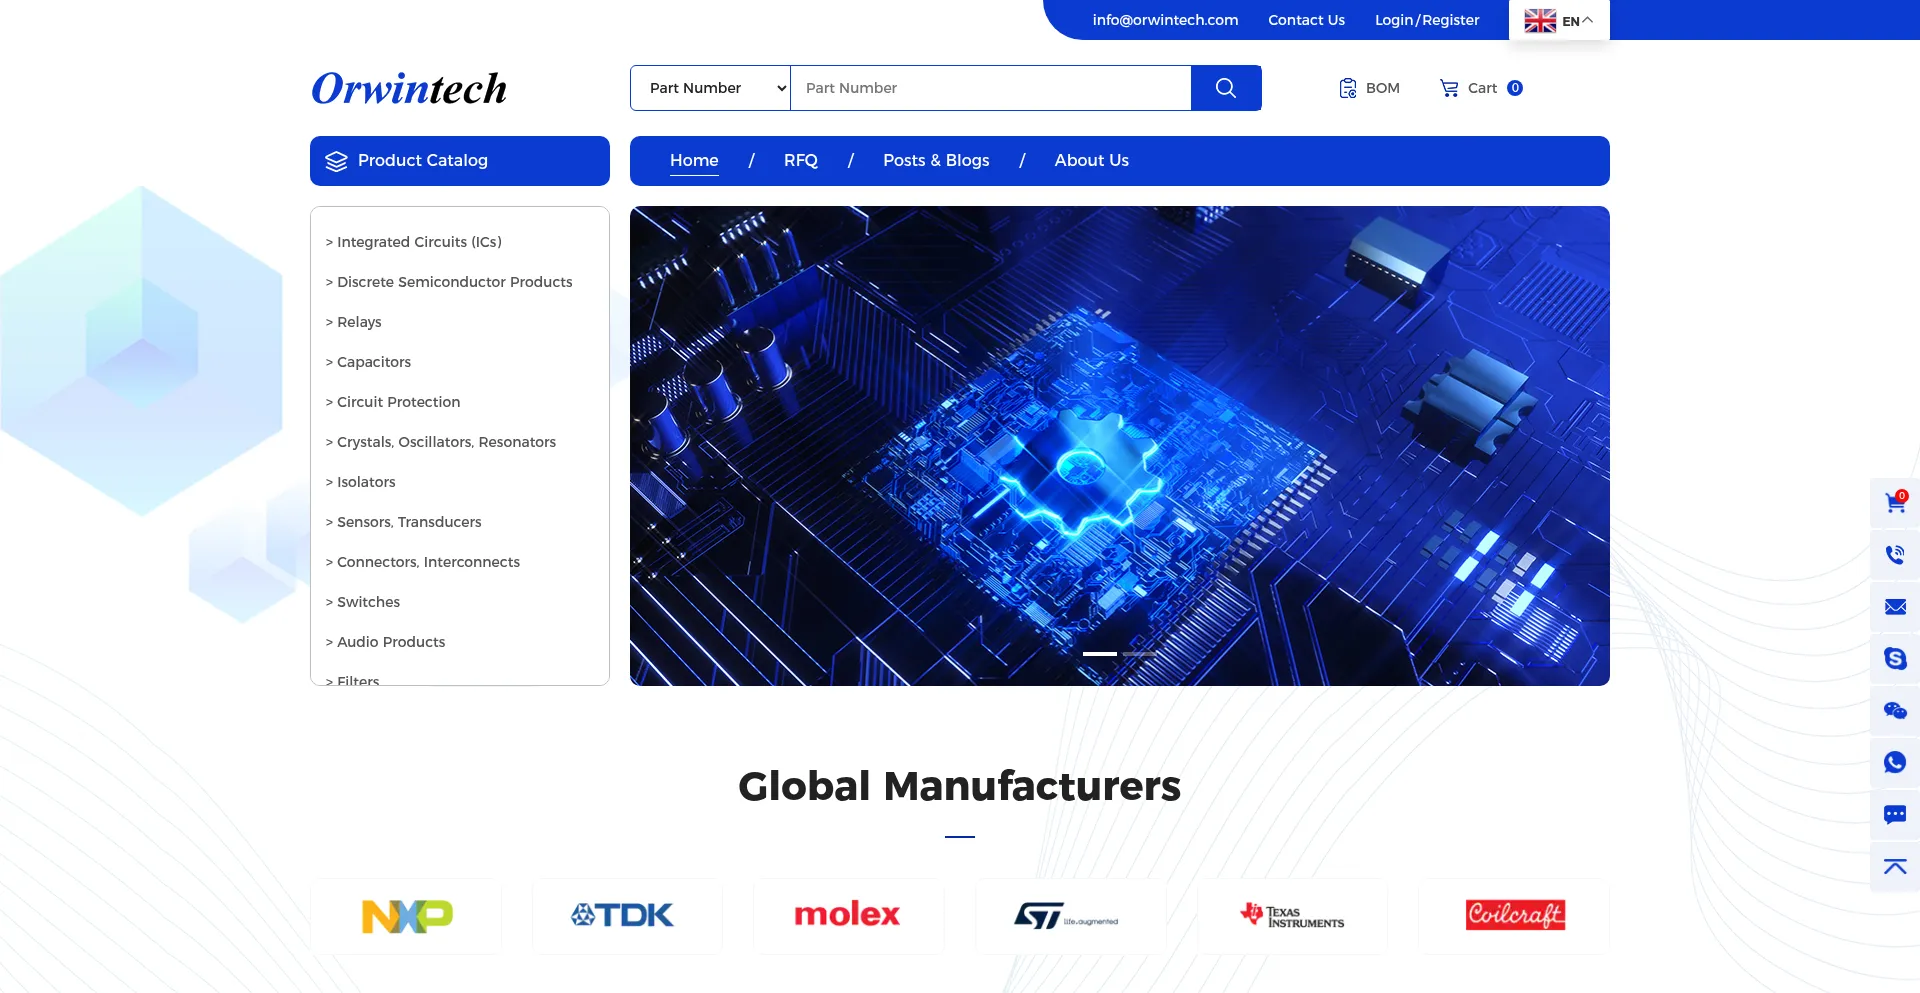Open the Contact Us link

pos(1306,20)
